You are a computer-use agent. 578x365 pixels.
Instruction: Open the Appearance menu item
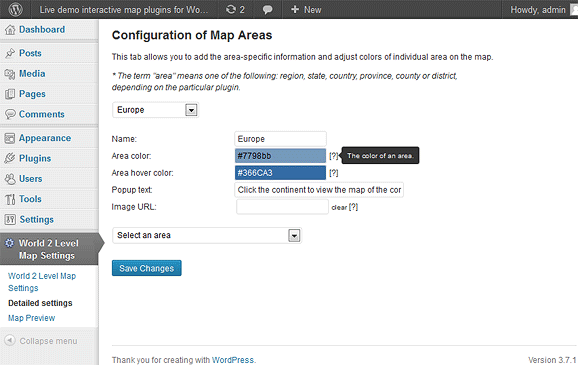45,138
